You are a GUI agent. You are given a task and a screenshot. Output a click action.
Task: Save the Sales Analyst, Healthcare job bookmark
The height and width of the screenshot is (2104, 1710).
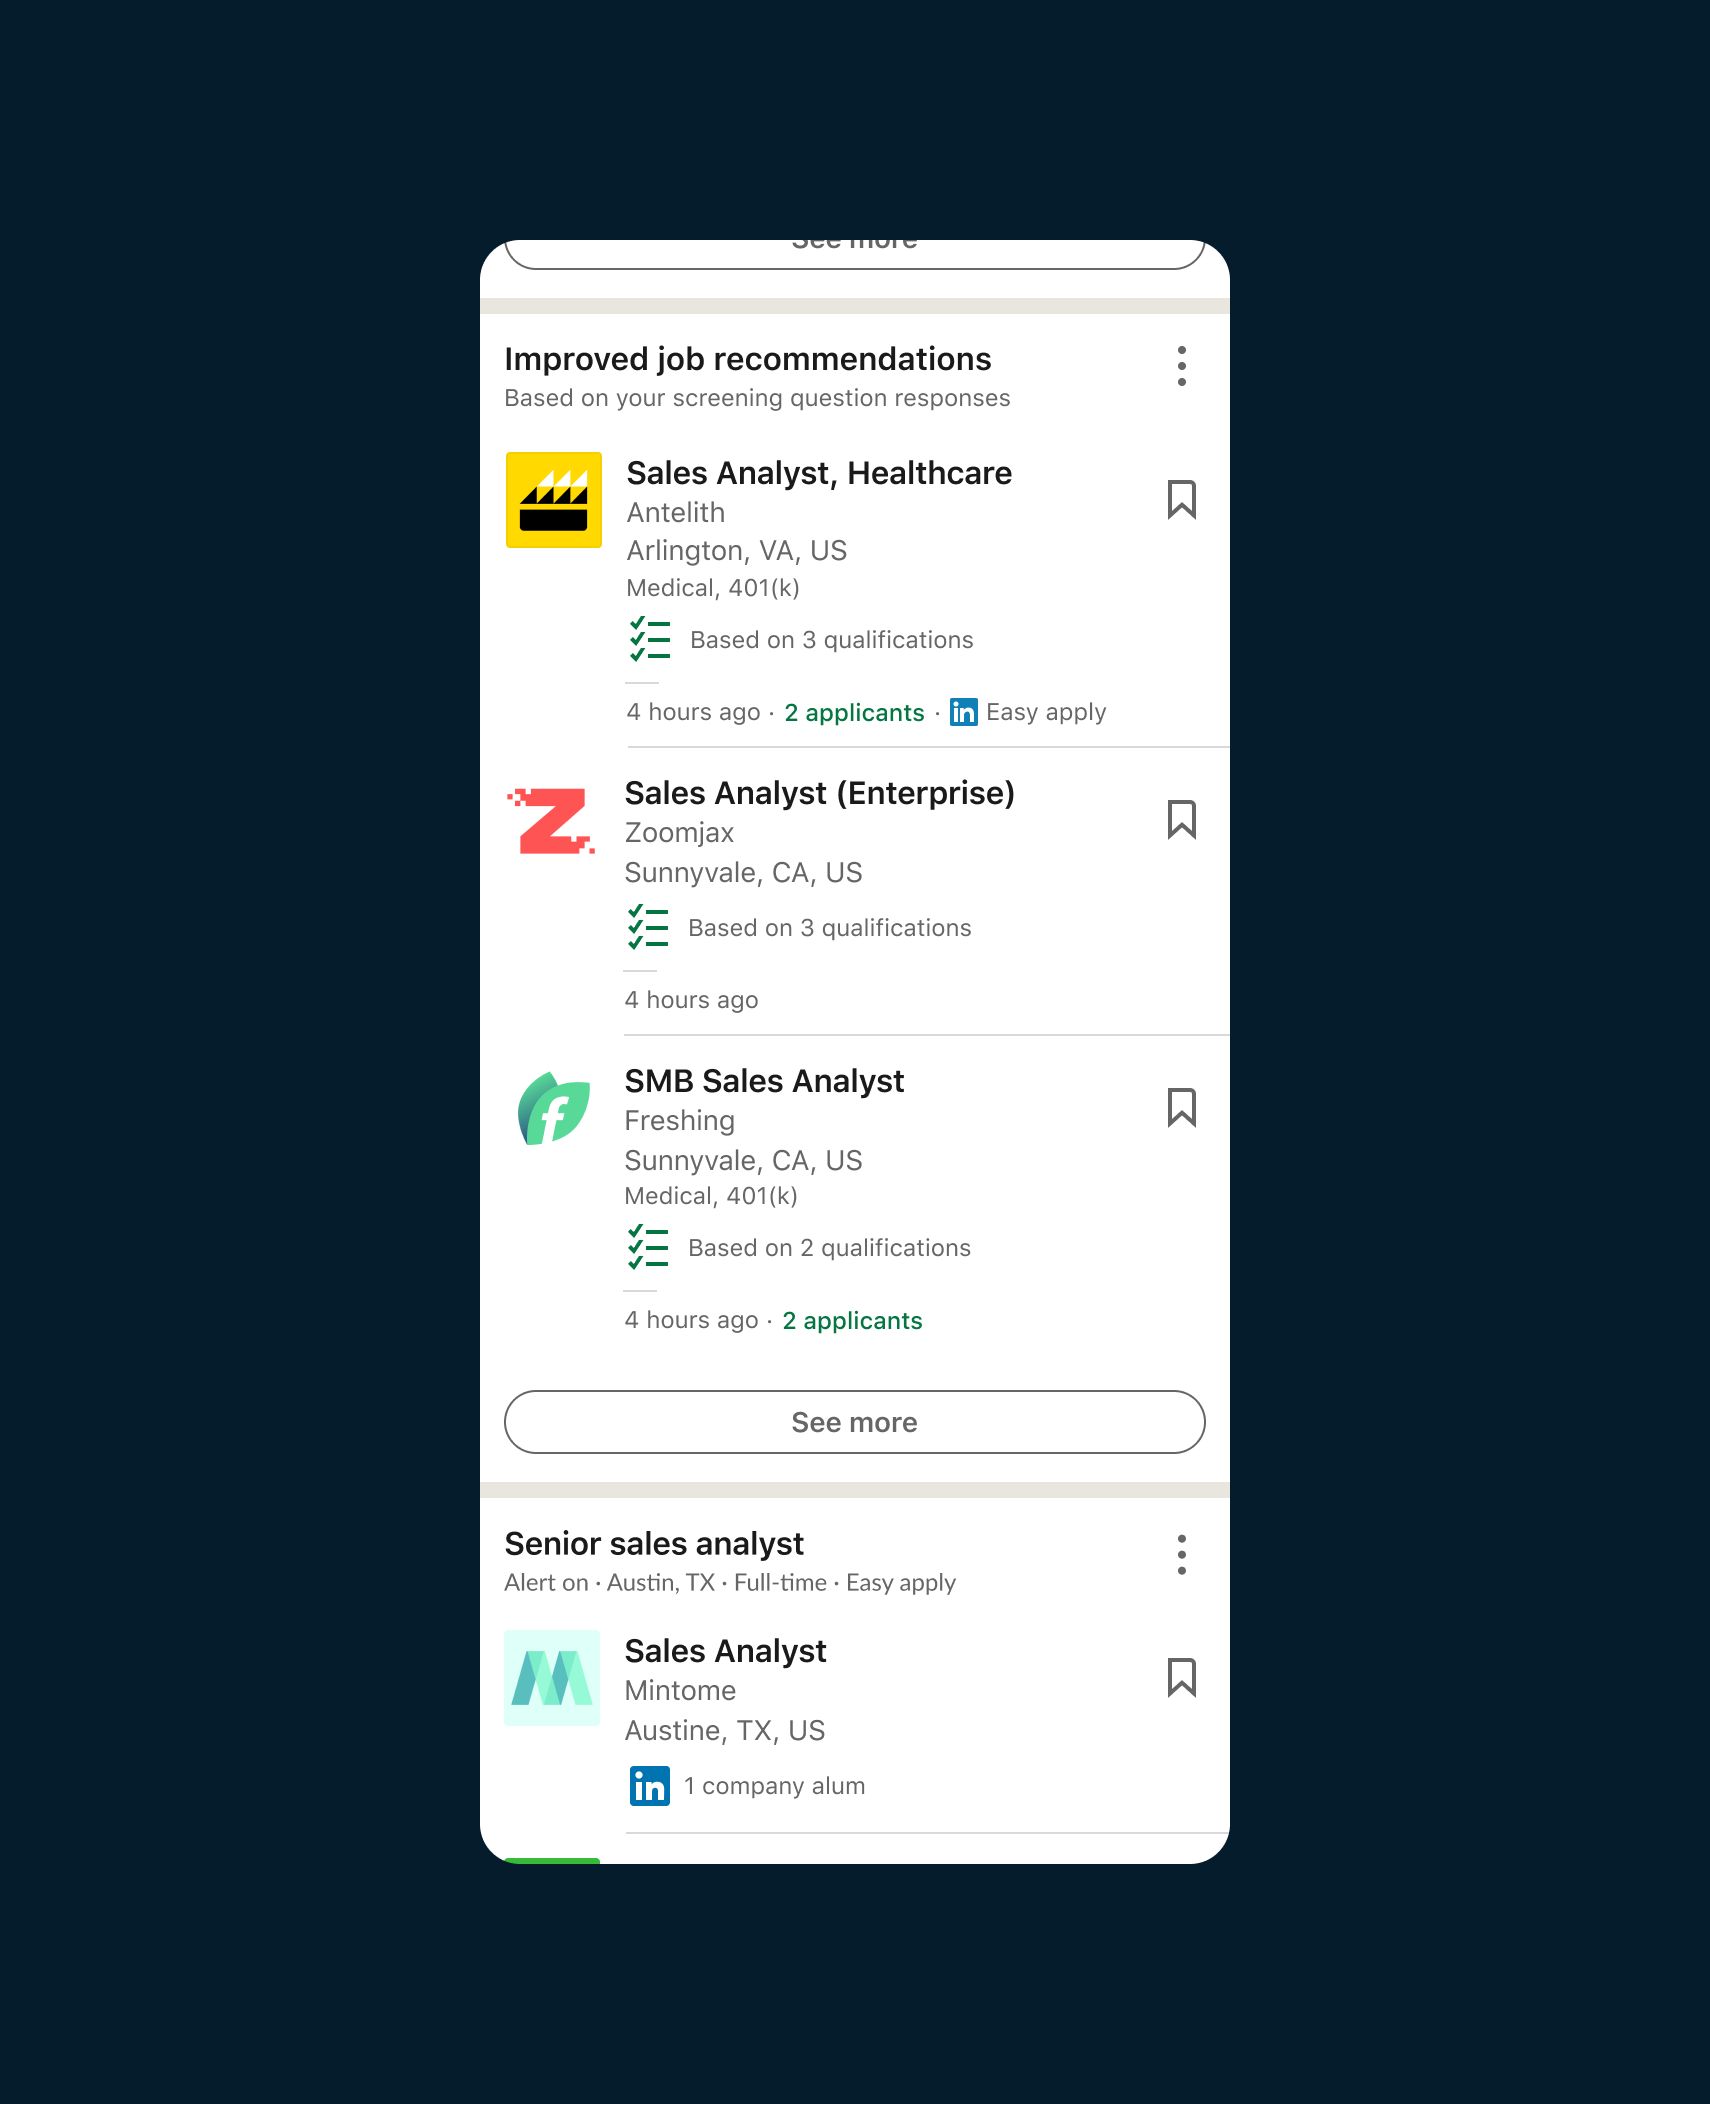click(x=1181, y=499)
